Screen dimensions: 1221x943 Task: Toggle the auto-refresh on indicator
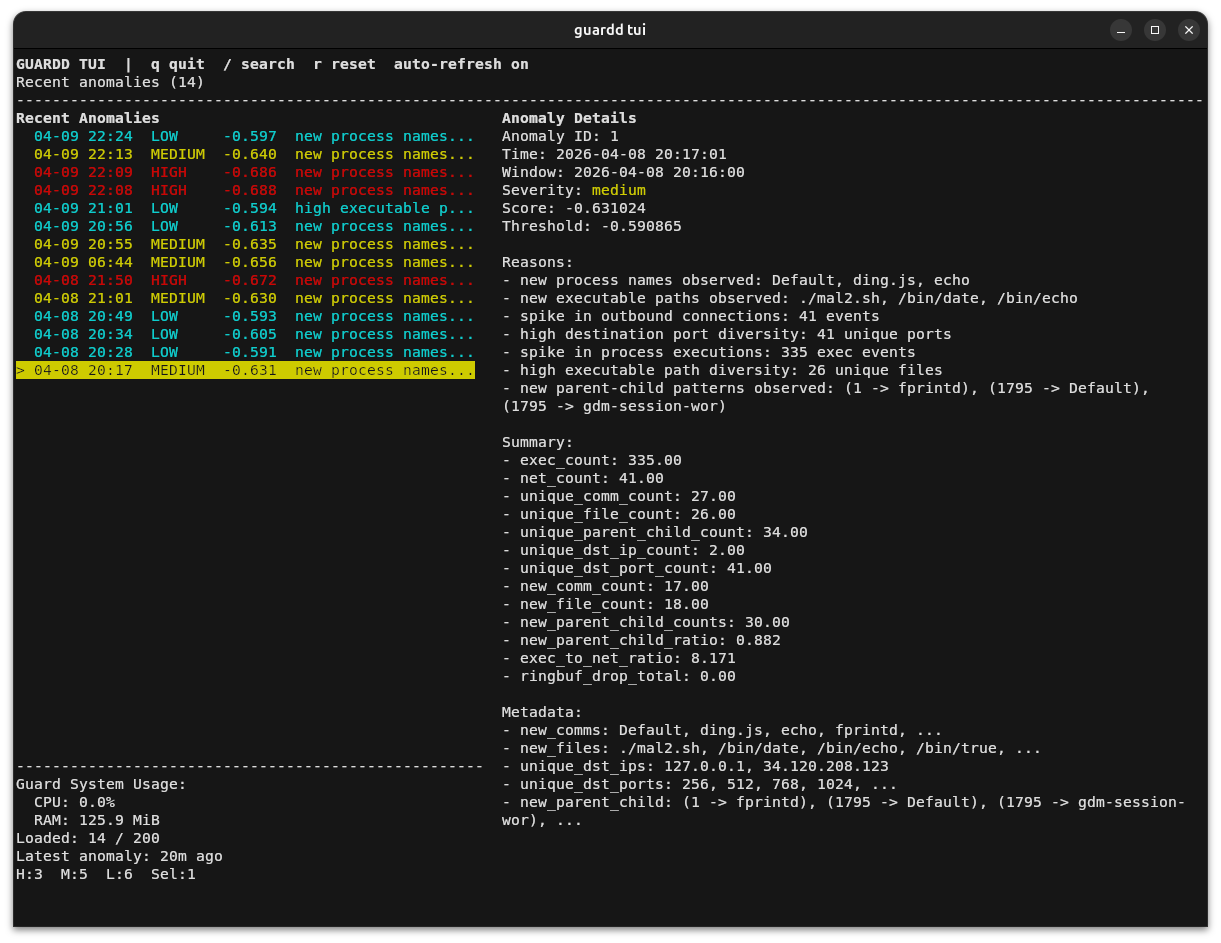(461, 64)
